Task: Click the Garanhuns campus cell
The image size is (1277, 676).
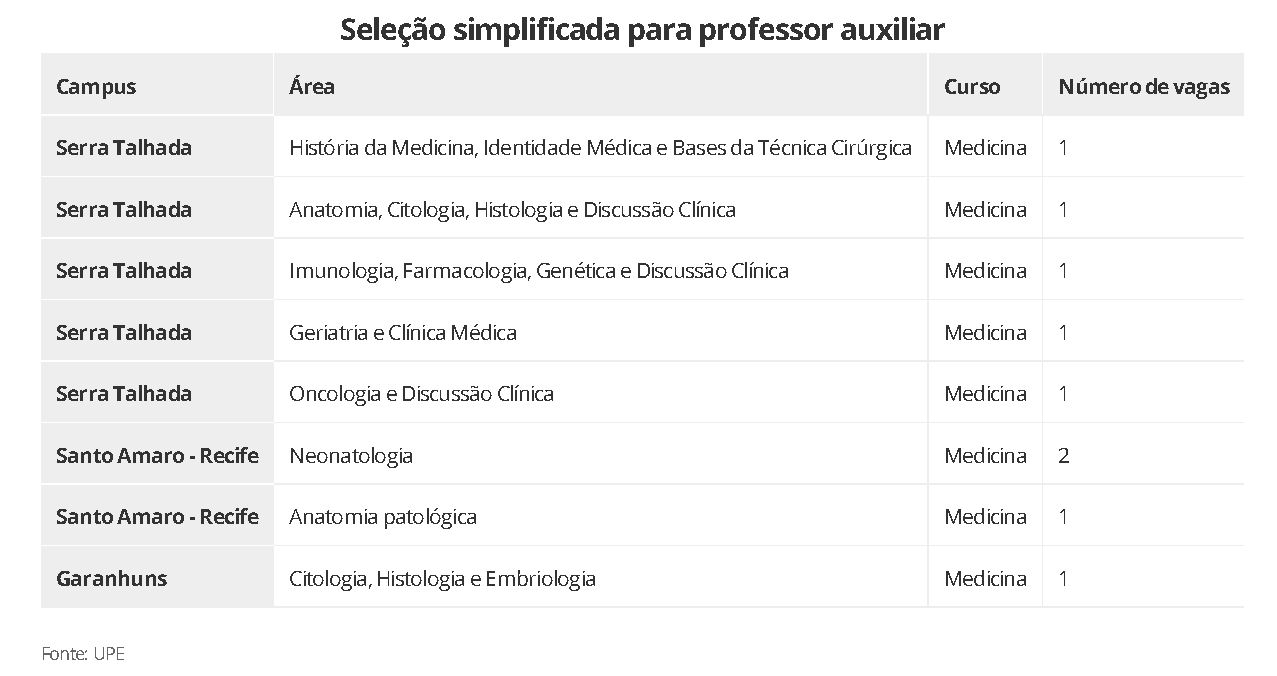Action: click(112, 579)
